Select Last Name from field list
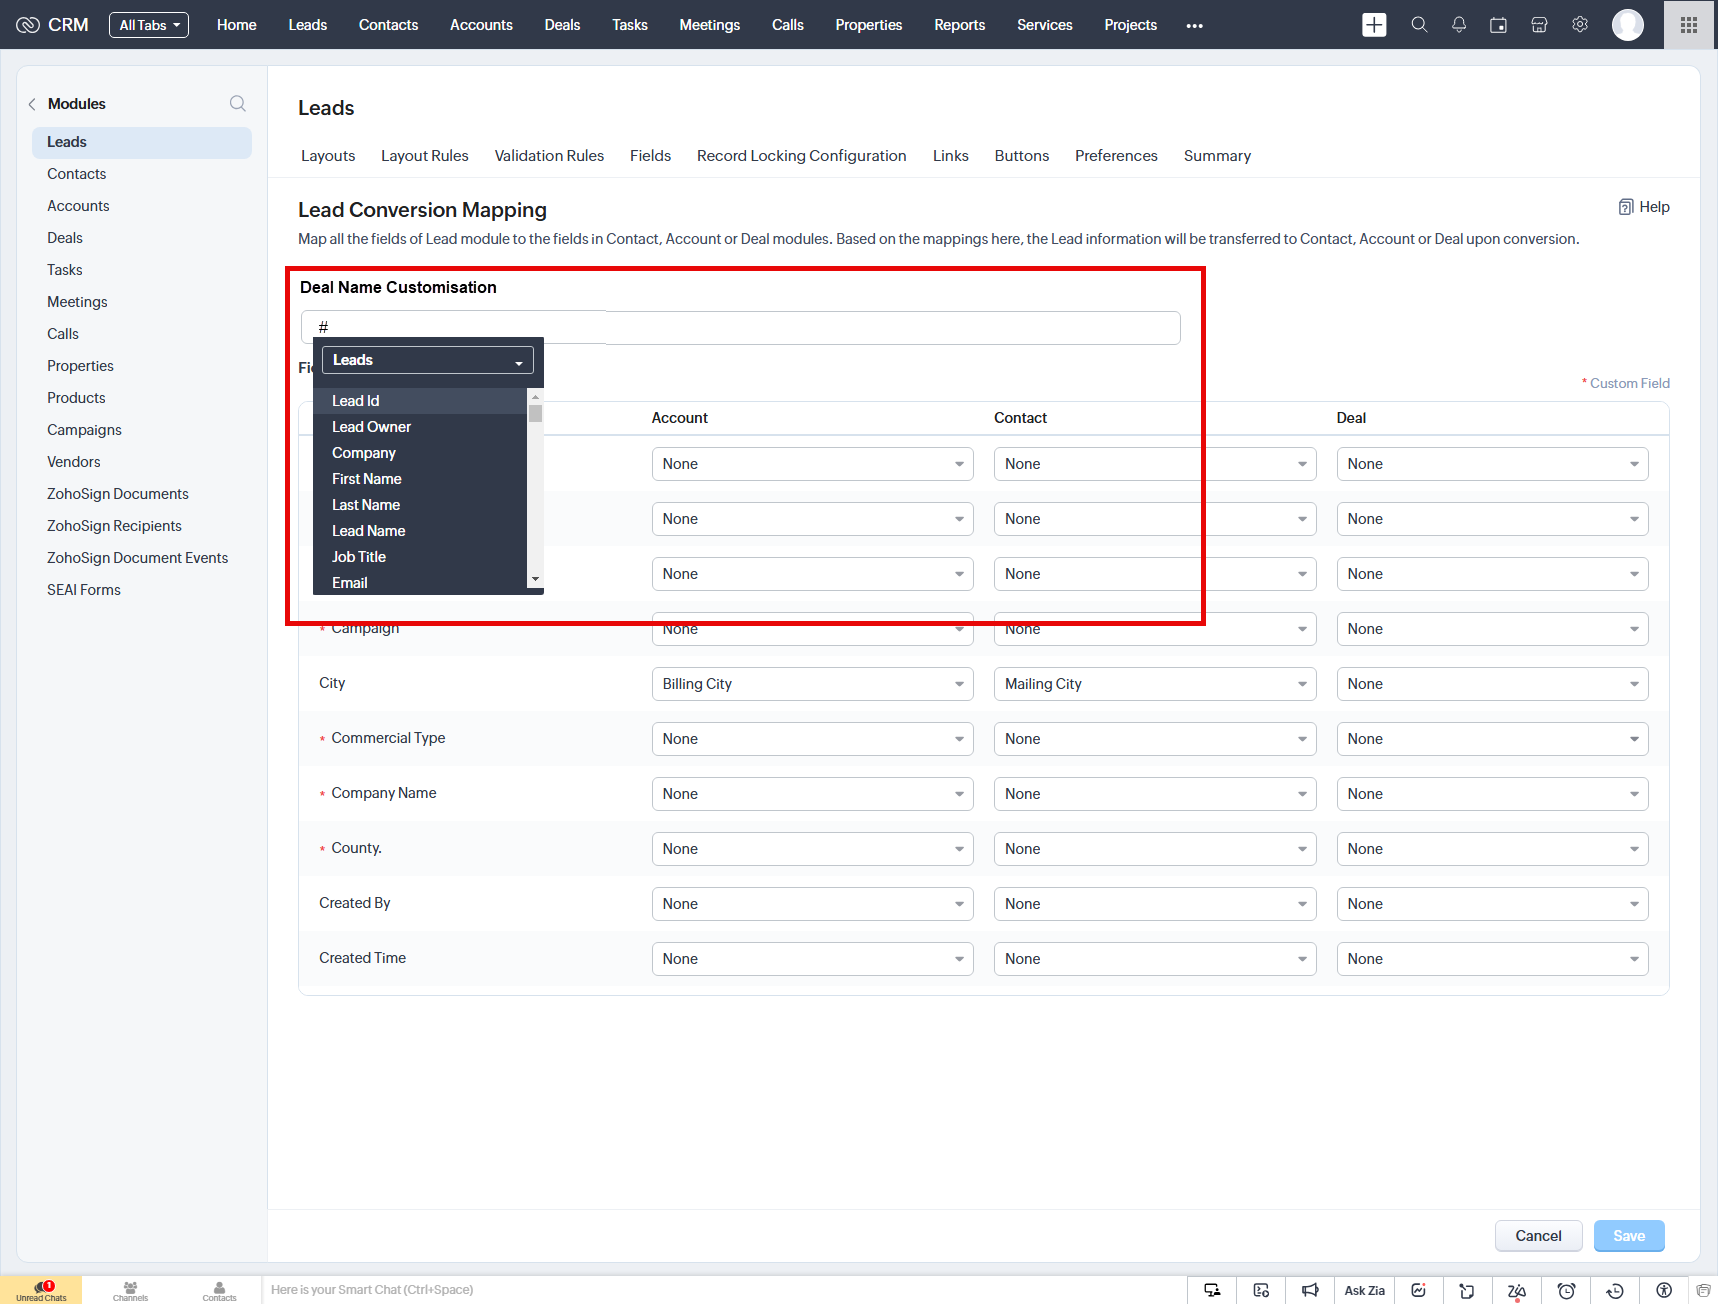This screenshot has height=1304, width=1718. pos(420,505)
